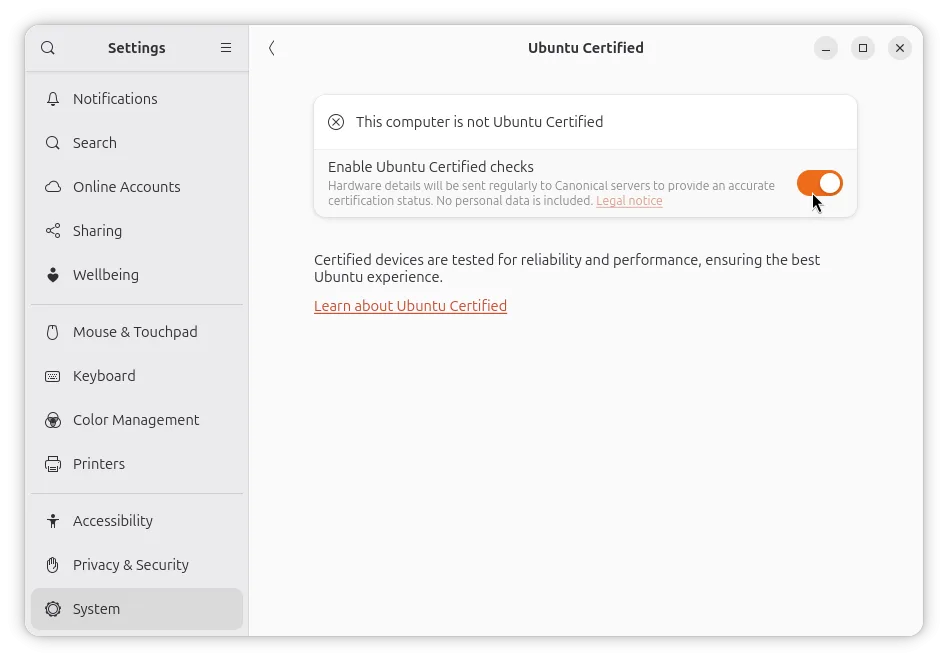Click the 'Hardware details will be sent' subtitle
Image resolution: width=948 pixels, height=661 pixels.
click(x=551, y=193)
